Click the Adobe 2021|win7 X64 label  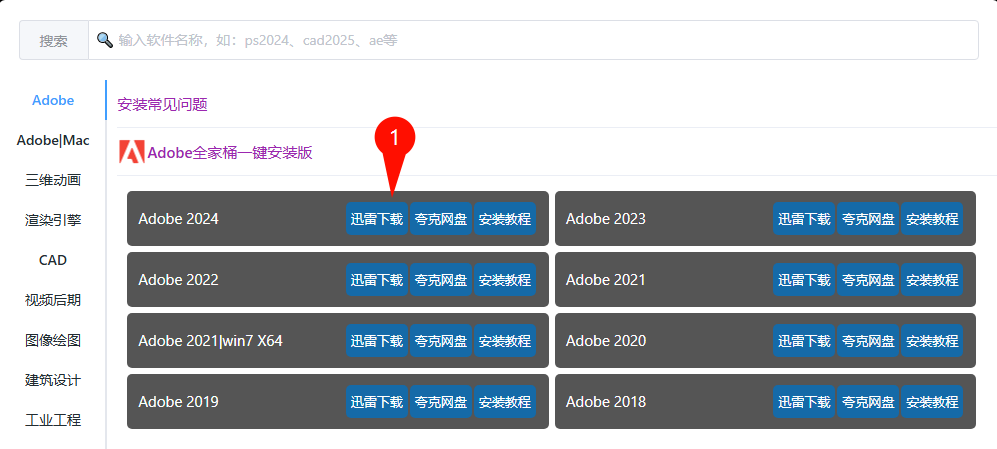click(210, 341)
